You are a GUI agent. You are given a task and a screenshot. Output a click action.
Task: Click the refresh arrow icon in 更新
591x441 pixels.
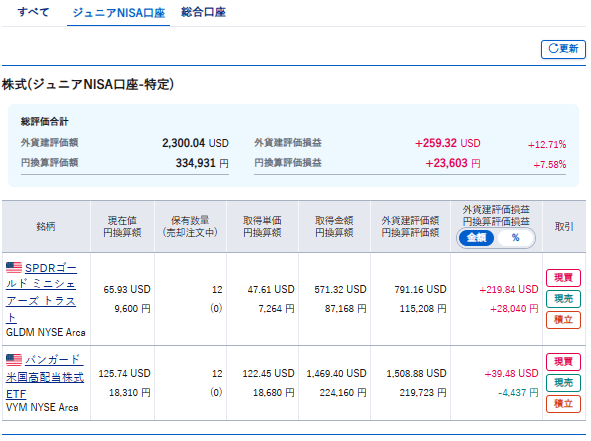click(x=553, y=49)
